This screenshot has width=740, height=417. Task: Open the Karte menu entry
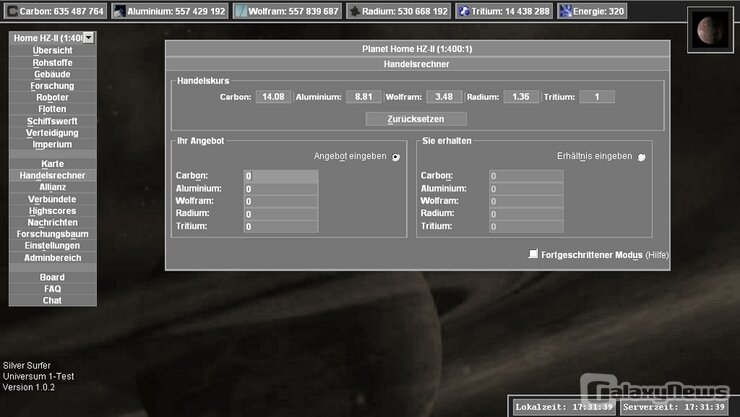(52, 163)
